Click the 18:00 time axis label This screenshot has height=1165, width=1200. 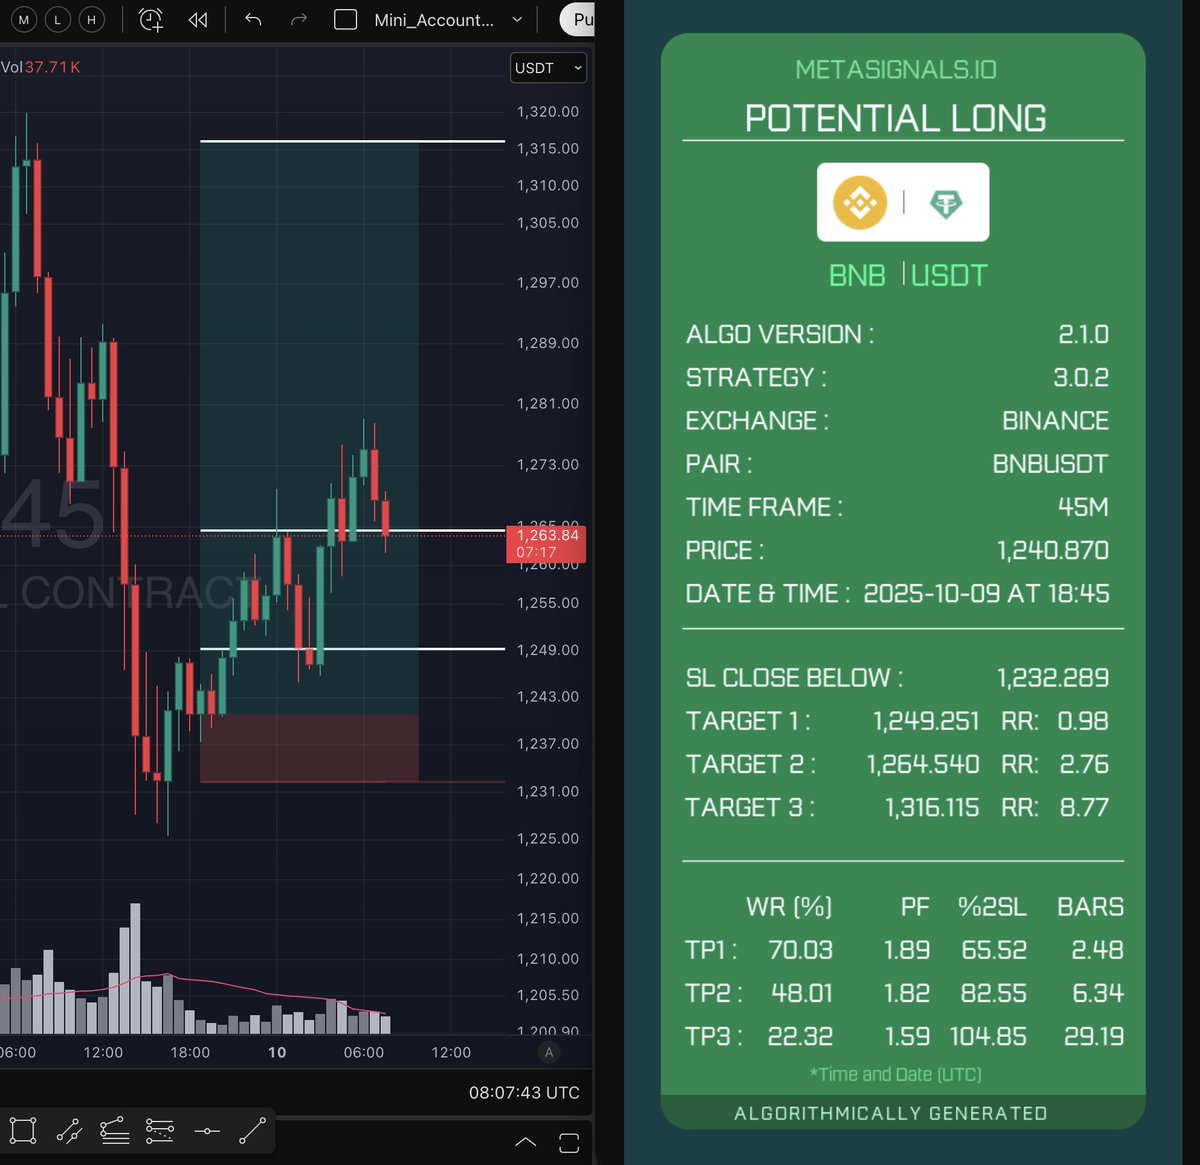[x=190, y=1052]
